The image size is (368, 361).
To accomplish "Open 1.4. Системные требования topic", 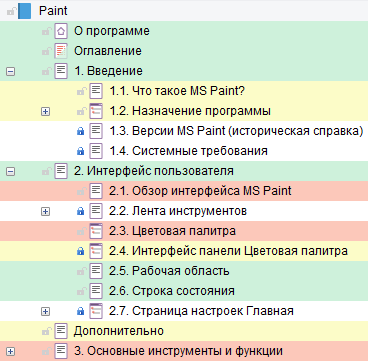I will click(x=188, y=151).
